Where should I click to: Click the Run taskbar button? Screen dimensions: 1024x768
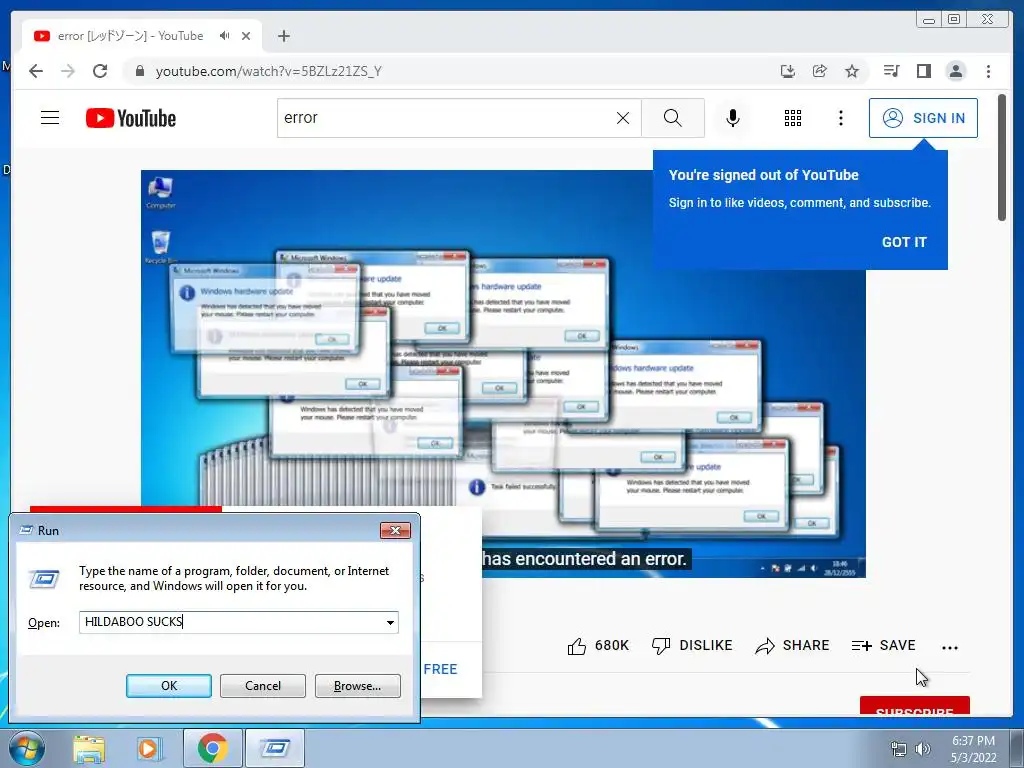pyautogui.click(x=275, y=748)
